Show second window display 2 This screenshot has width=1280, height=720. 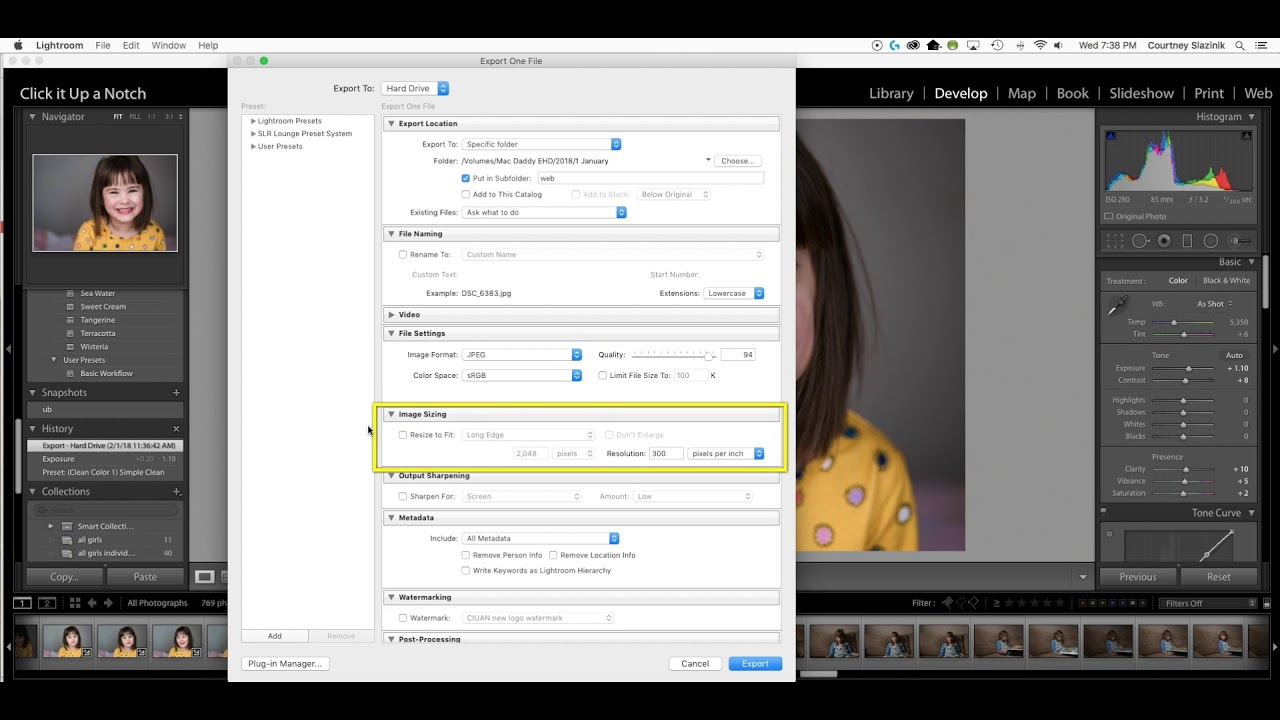click(46, 603)
